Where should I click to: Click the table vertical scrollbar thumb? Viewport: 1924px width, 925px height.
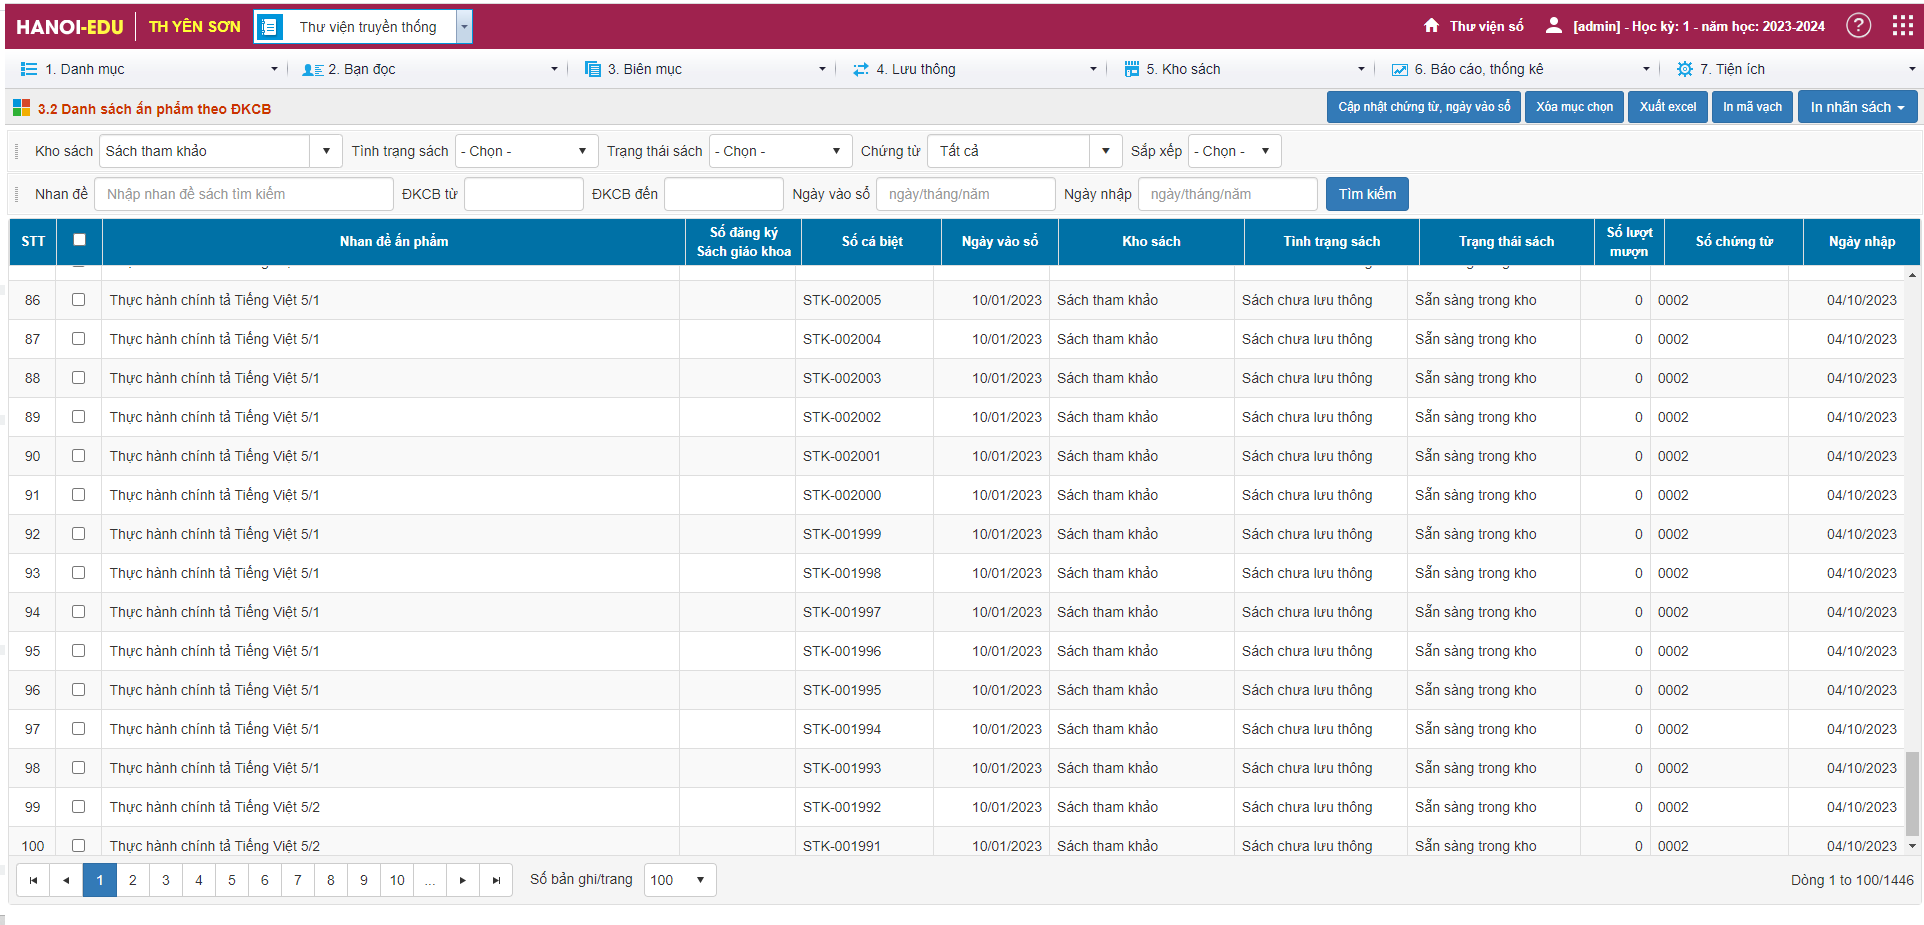point(1912,793)
